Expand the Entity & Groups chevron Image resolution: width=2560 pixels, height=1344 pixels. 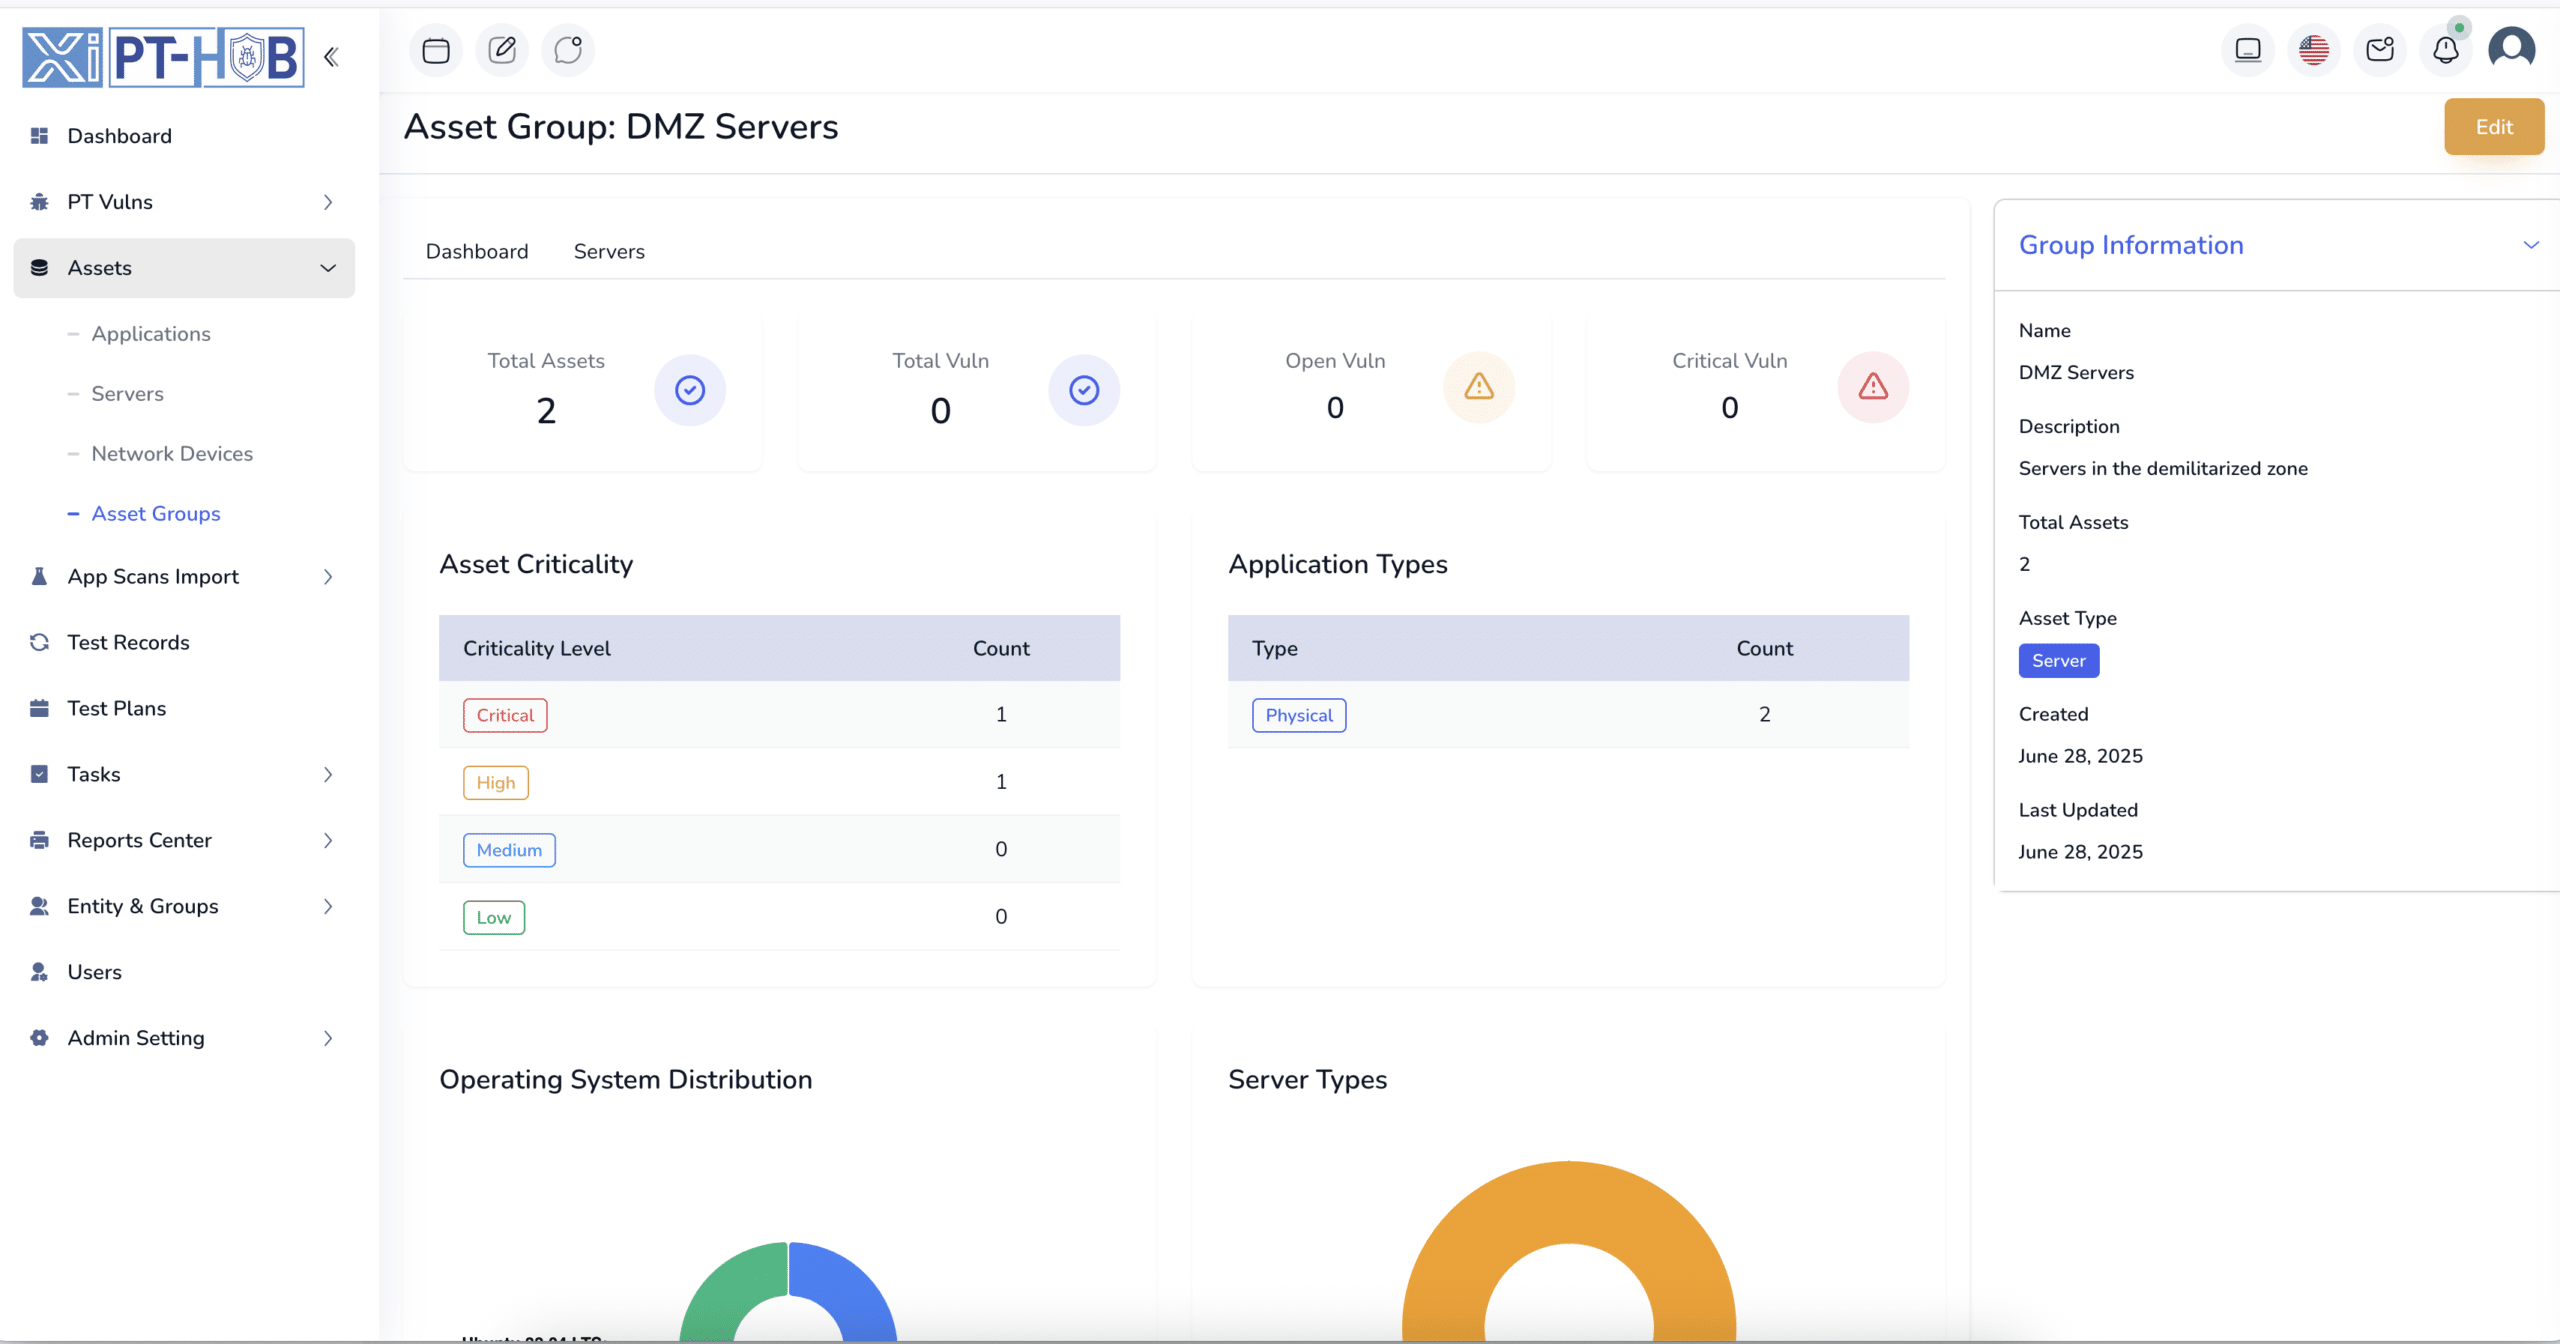coord(328,907)
